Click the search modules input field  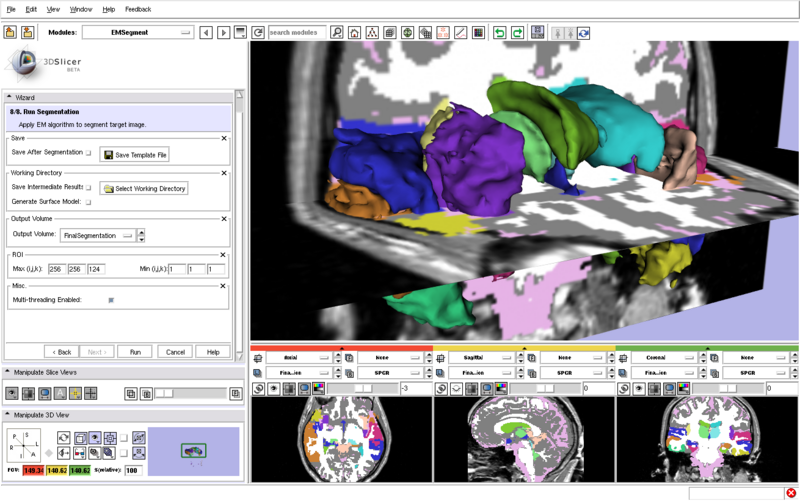297,33
